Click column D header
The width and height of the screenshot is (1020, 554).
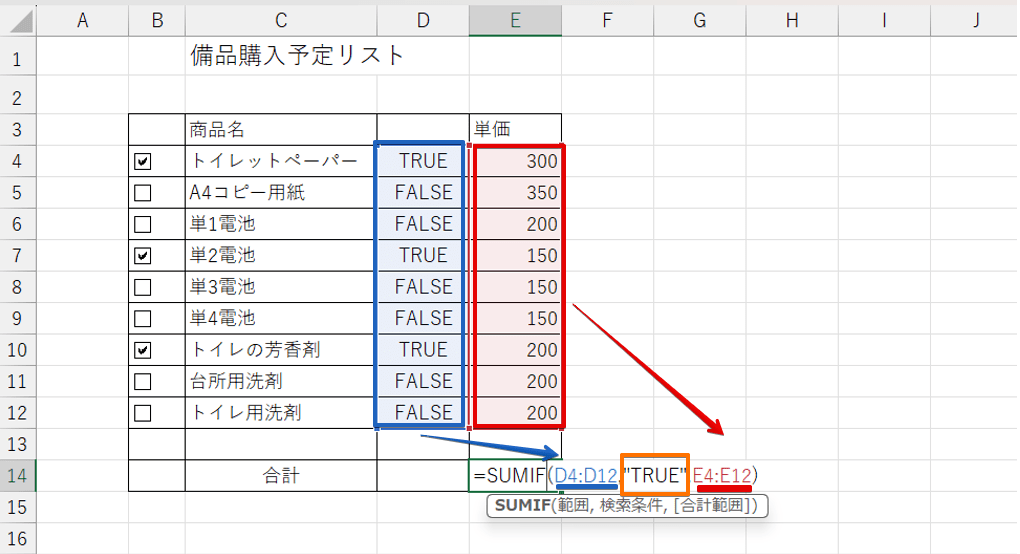(x=423, y=21)
